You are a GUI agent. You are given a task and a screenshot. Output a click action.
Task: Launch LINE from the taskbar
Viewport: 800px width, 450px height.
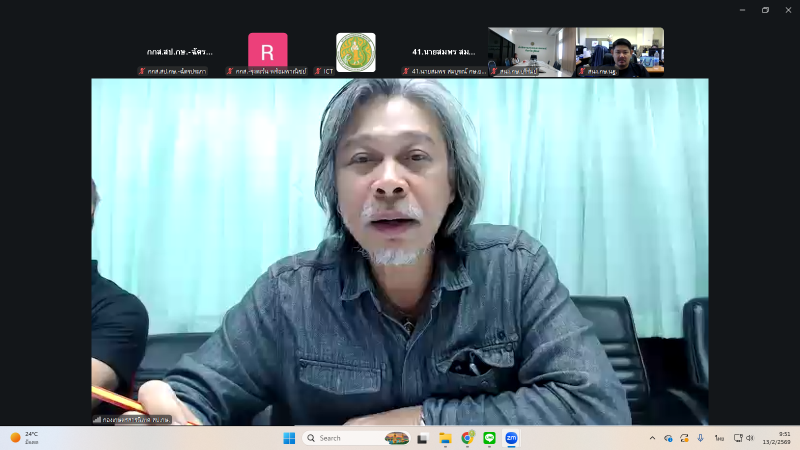(x=489, y=438)
